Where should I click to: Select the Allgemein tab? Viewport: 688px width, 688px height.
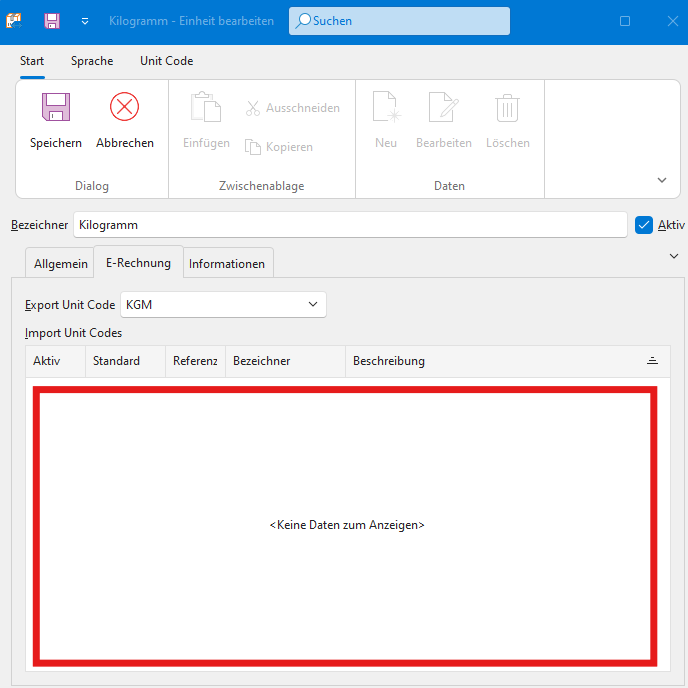click(61, 264)
